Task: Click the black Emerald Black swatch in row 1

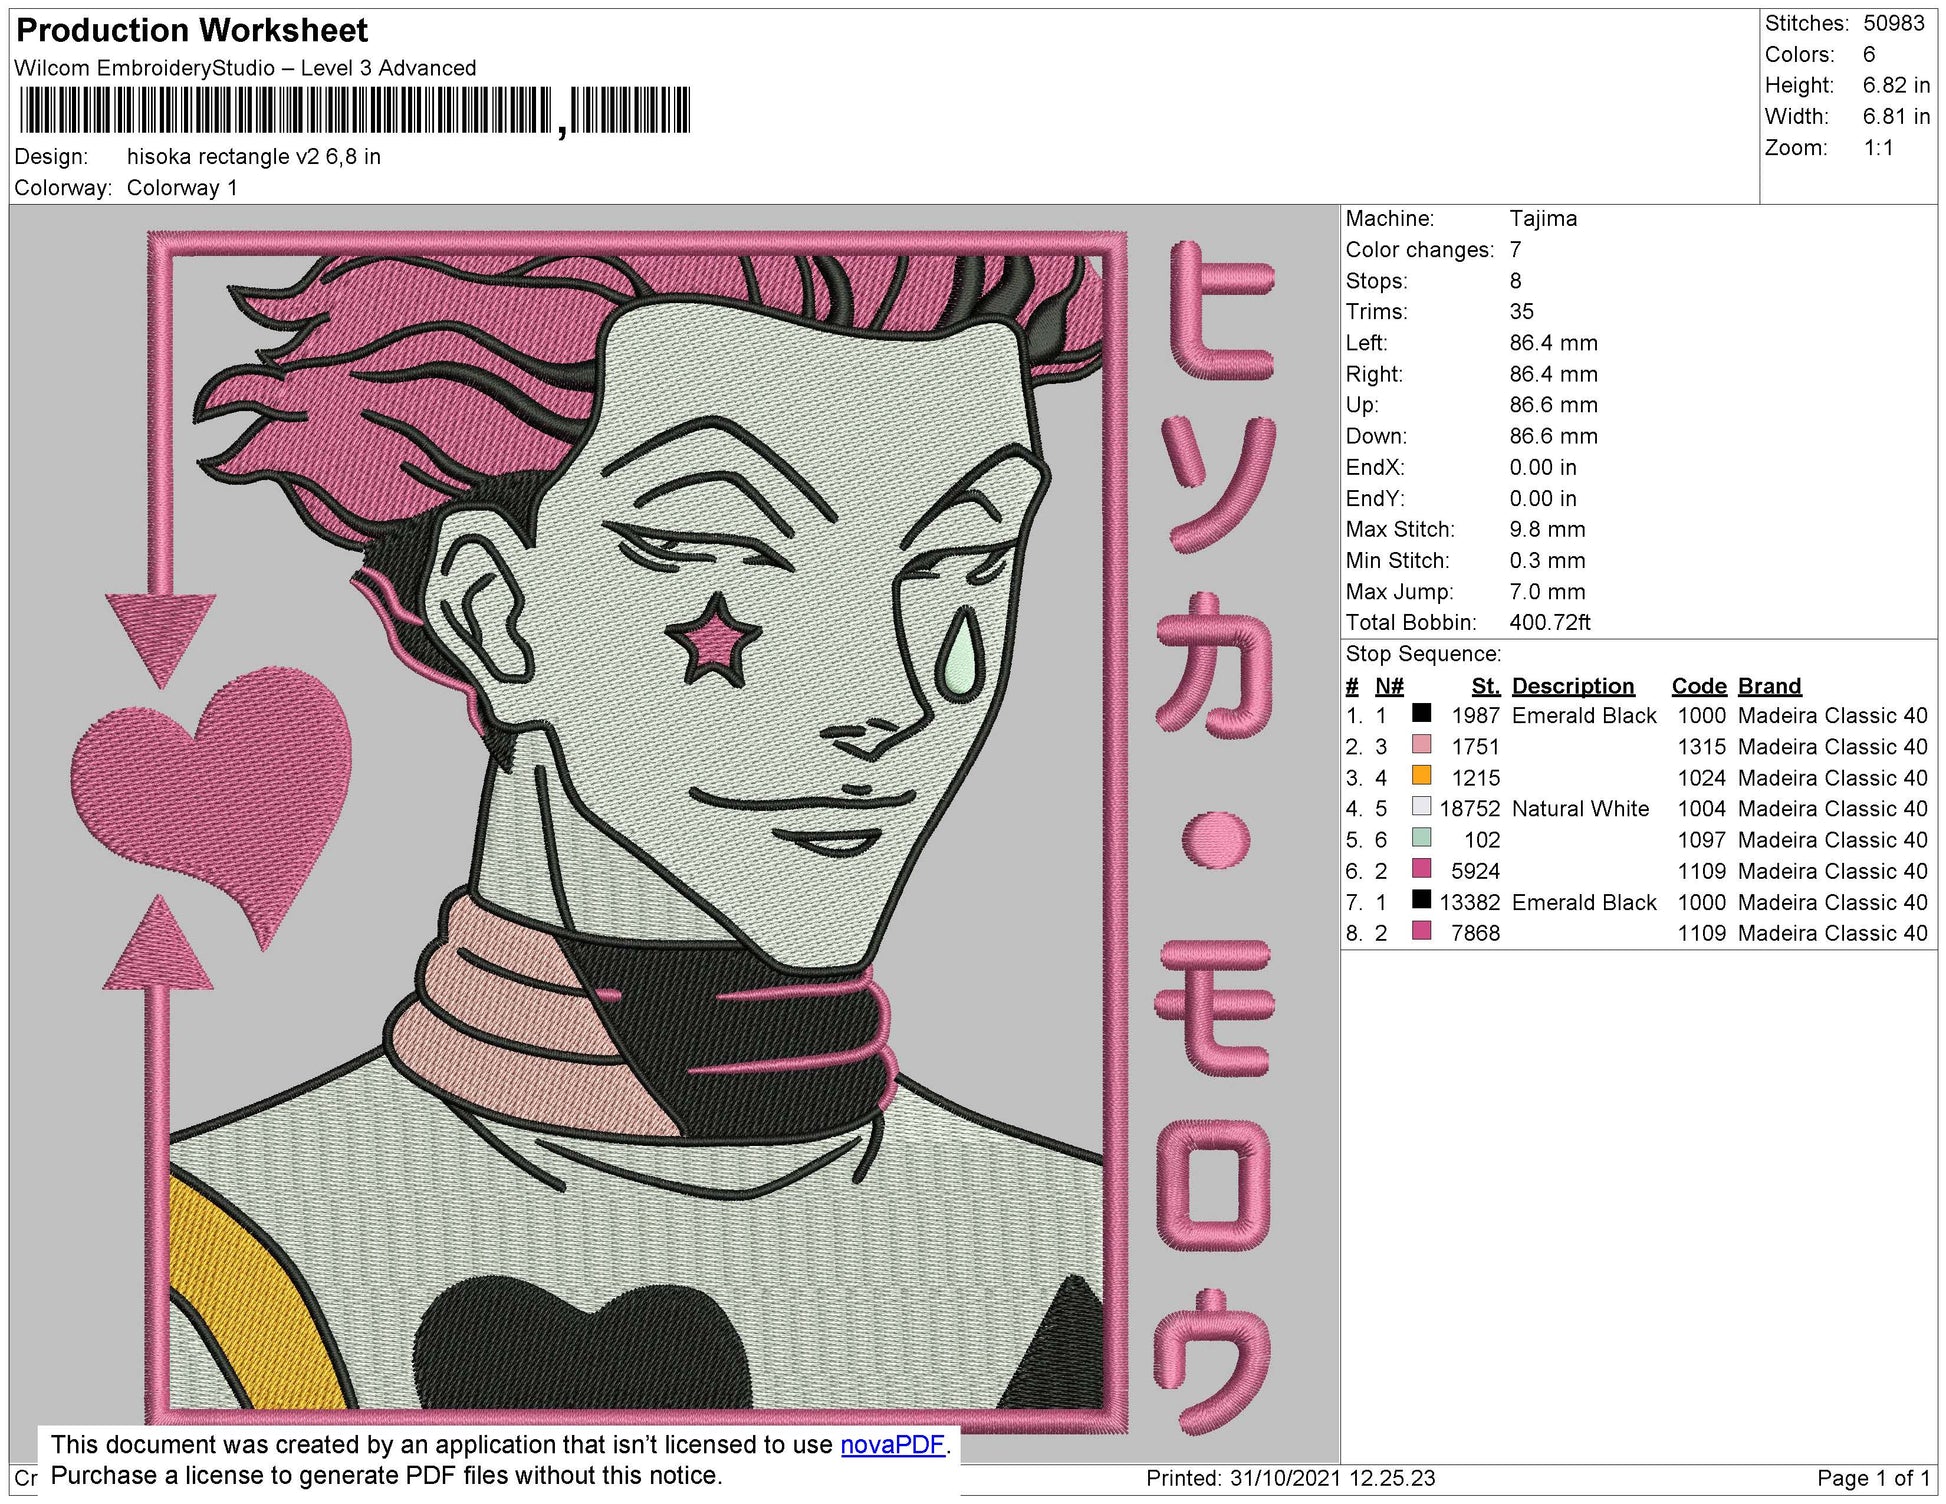Action: pos(1421,714)
